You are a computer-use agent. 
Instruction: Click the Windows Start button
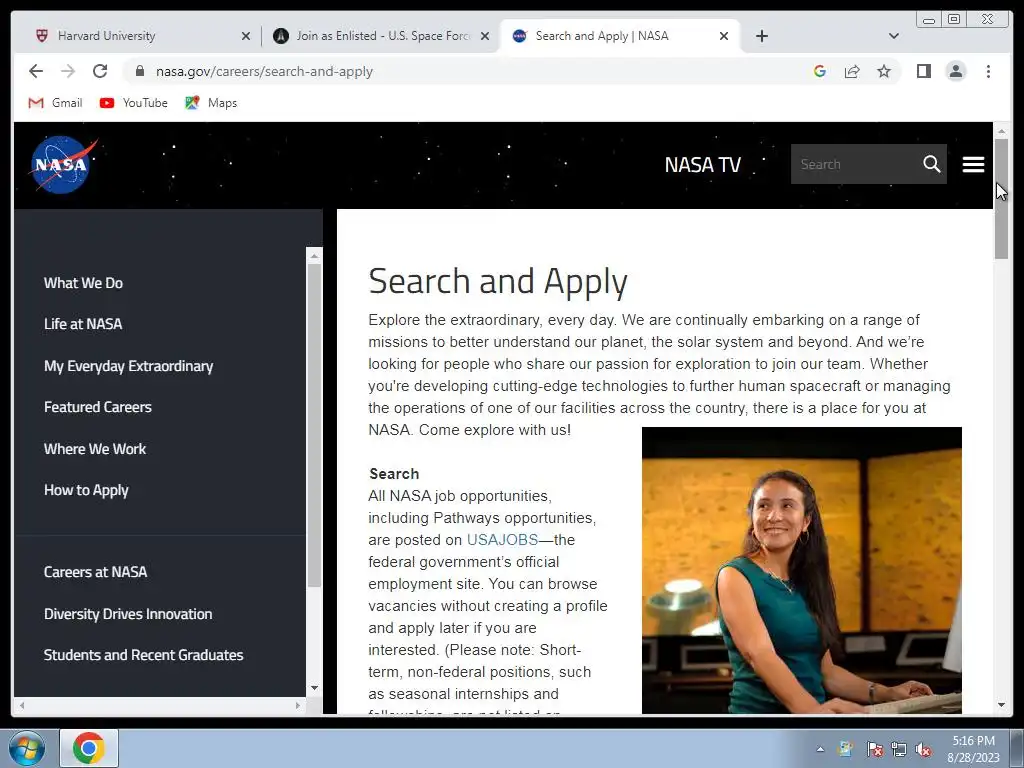[x=27, y=748]
